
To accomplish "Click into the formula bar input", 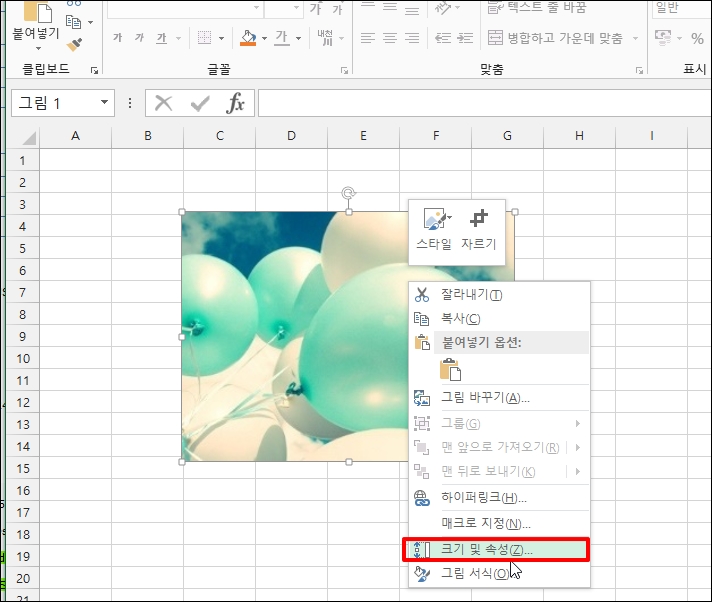I will tap(485, 103).
